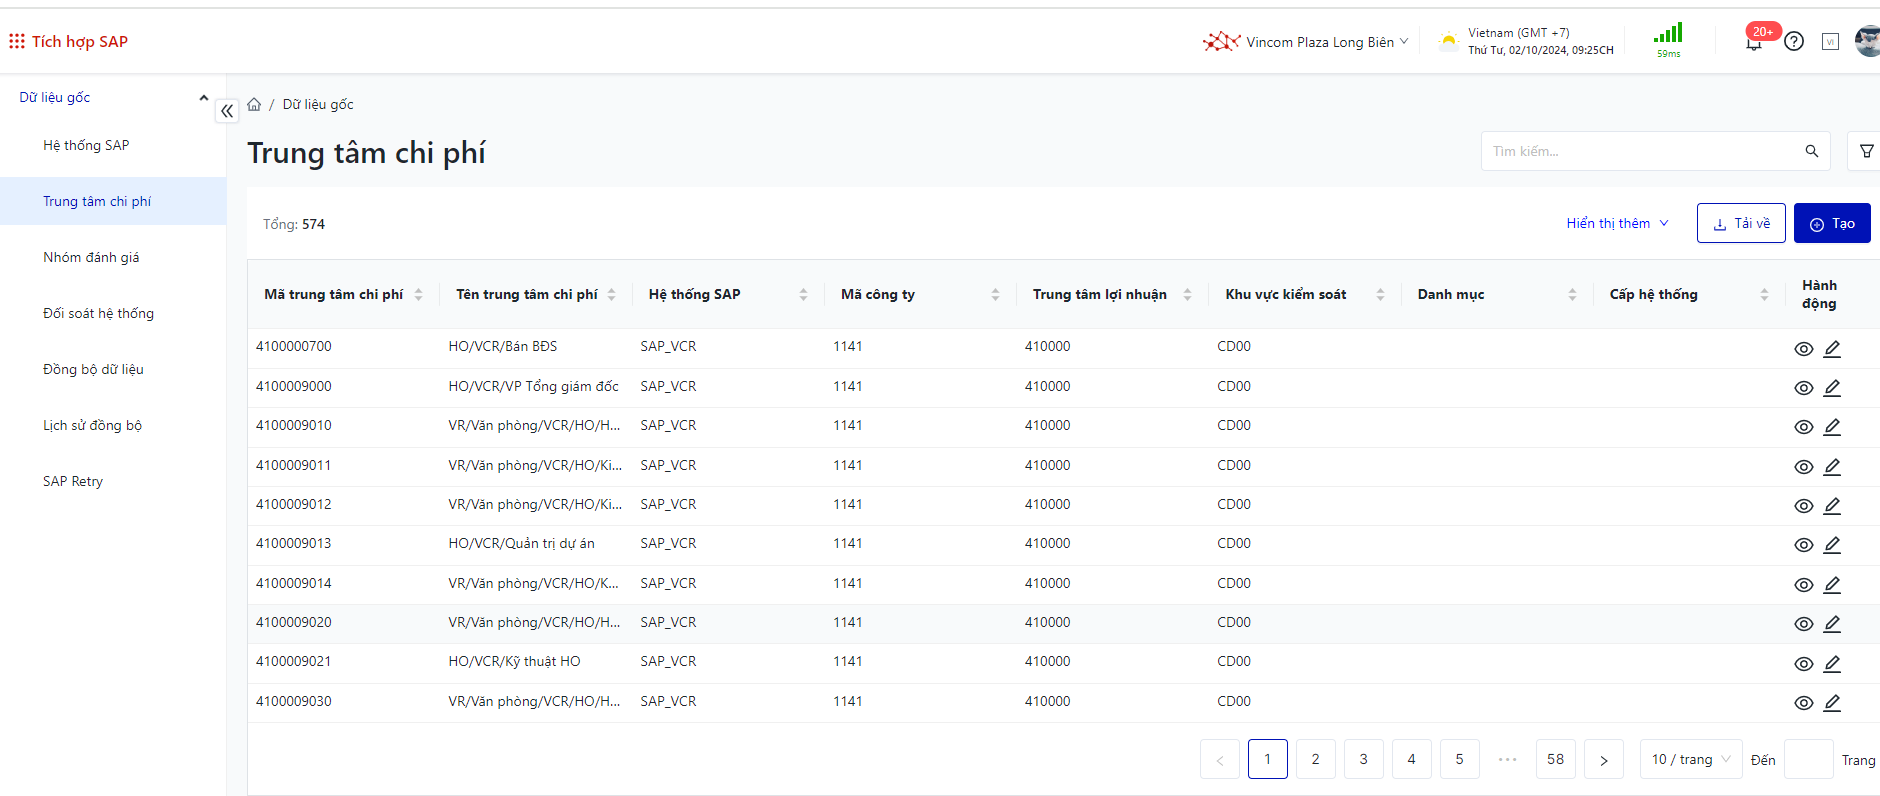
Task: Open the help question mark icon
Action: 1794,42
